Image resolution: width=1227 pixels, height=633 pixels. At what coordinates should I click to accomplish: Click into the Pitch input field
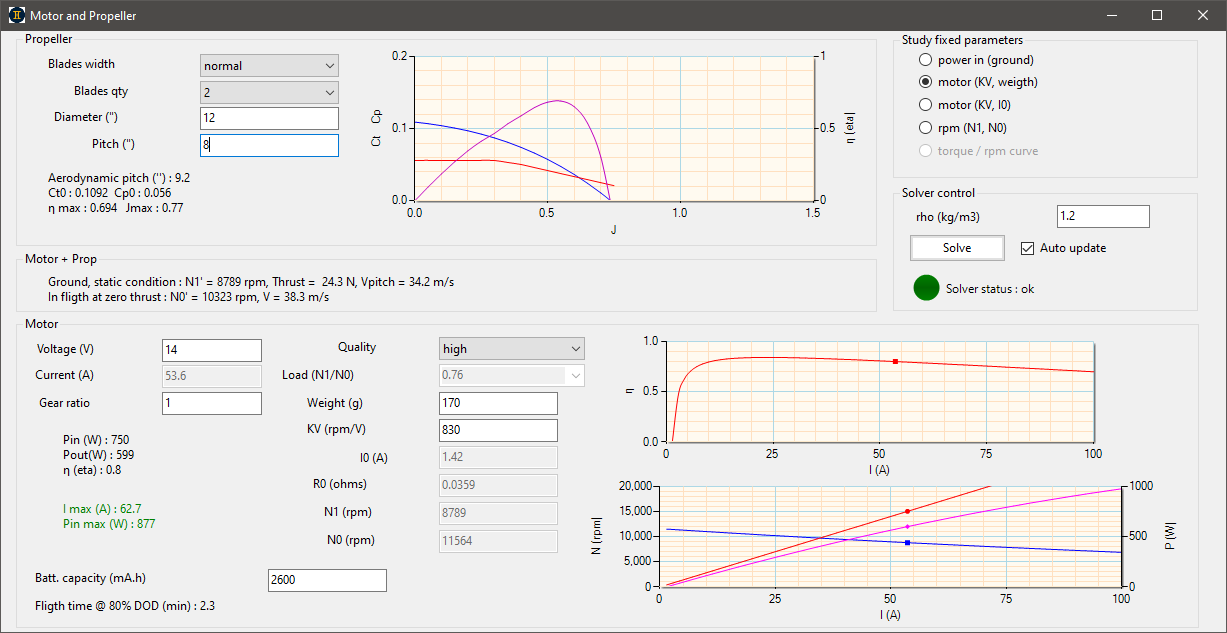click(269, 145)
